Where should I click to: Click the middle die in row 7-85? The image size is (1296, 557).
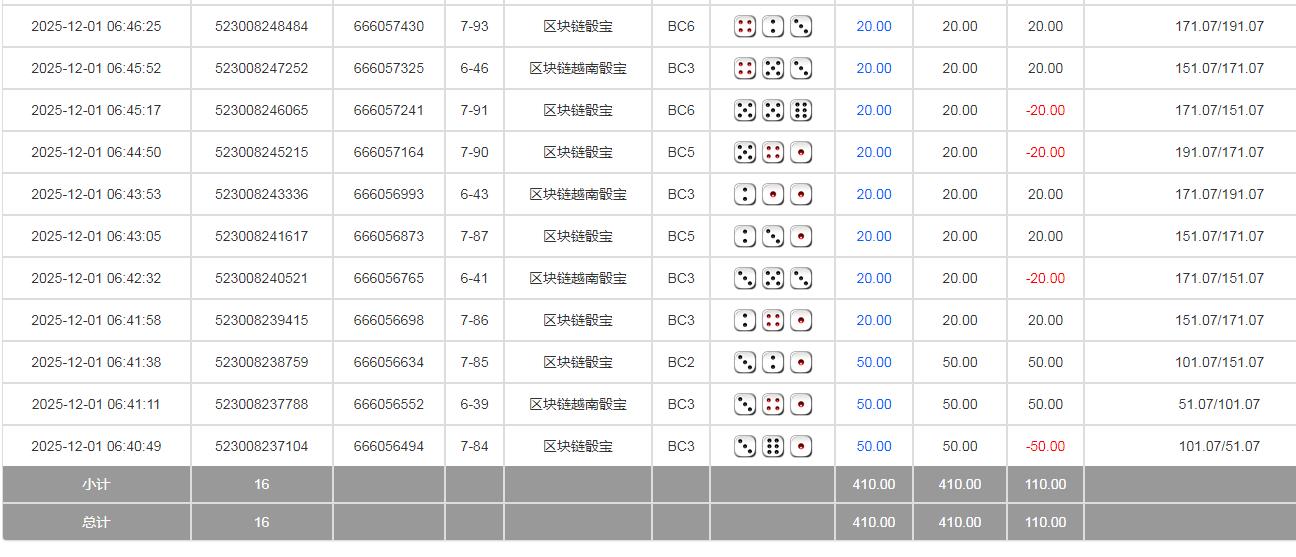(x=773, y=363)
